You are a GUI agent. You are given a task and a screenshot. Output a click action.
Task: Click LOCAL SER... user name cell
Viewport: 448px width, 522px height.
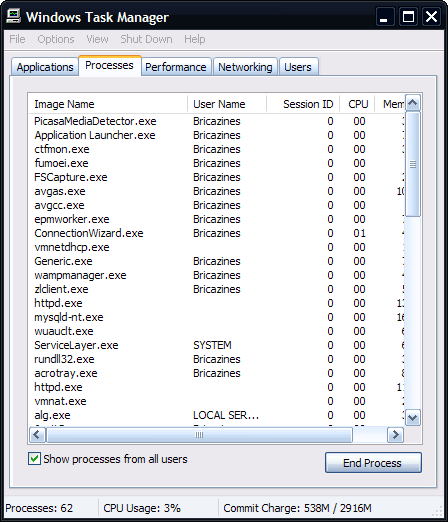[226, 415]
